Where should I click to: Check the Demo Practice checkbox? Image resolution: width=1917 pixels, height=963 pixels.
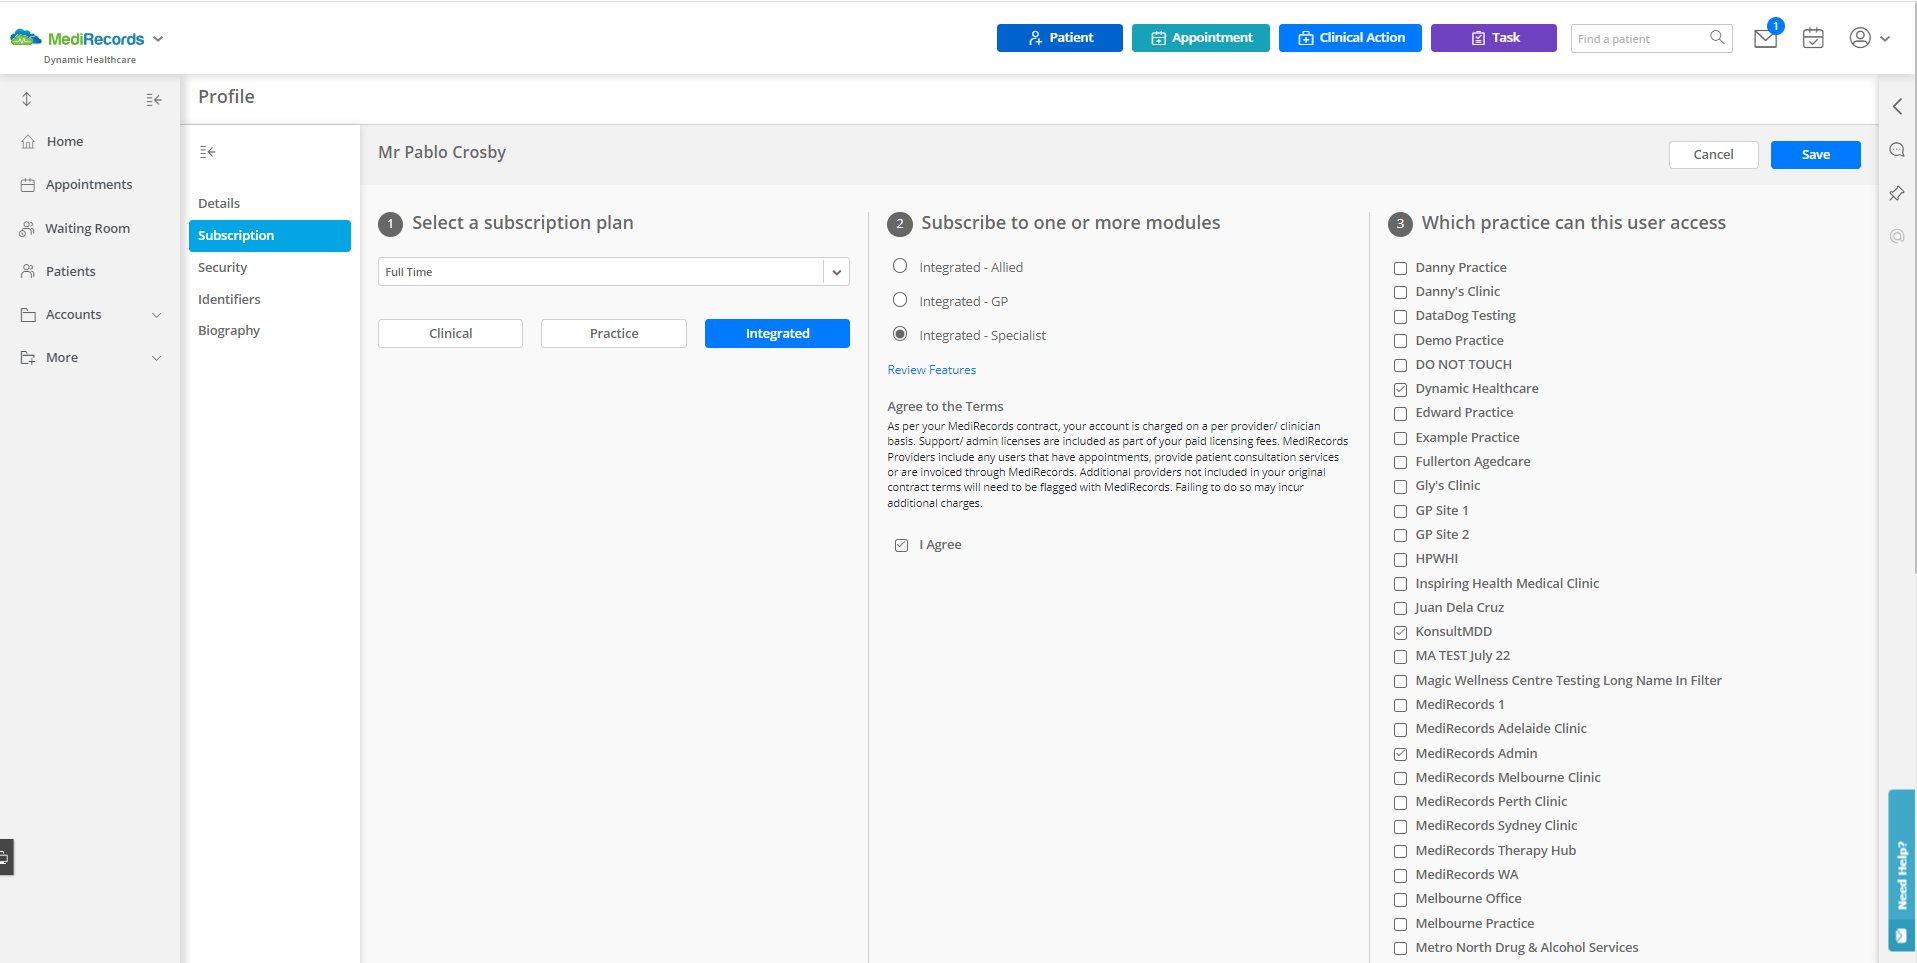coord(1400,341)
